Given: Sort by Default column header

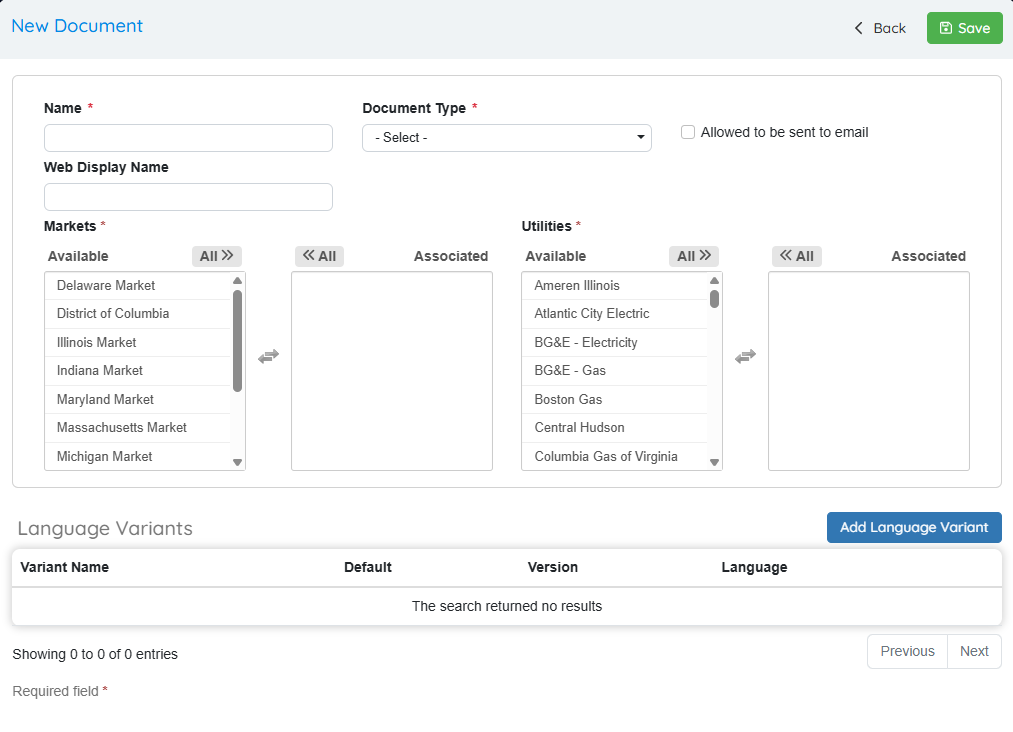Looking at the screenshot, I should tap(368, 567).
